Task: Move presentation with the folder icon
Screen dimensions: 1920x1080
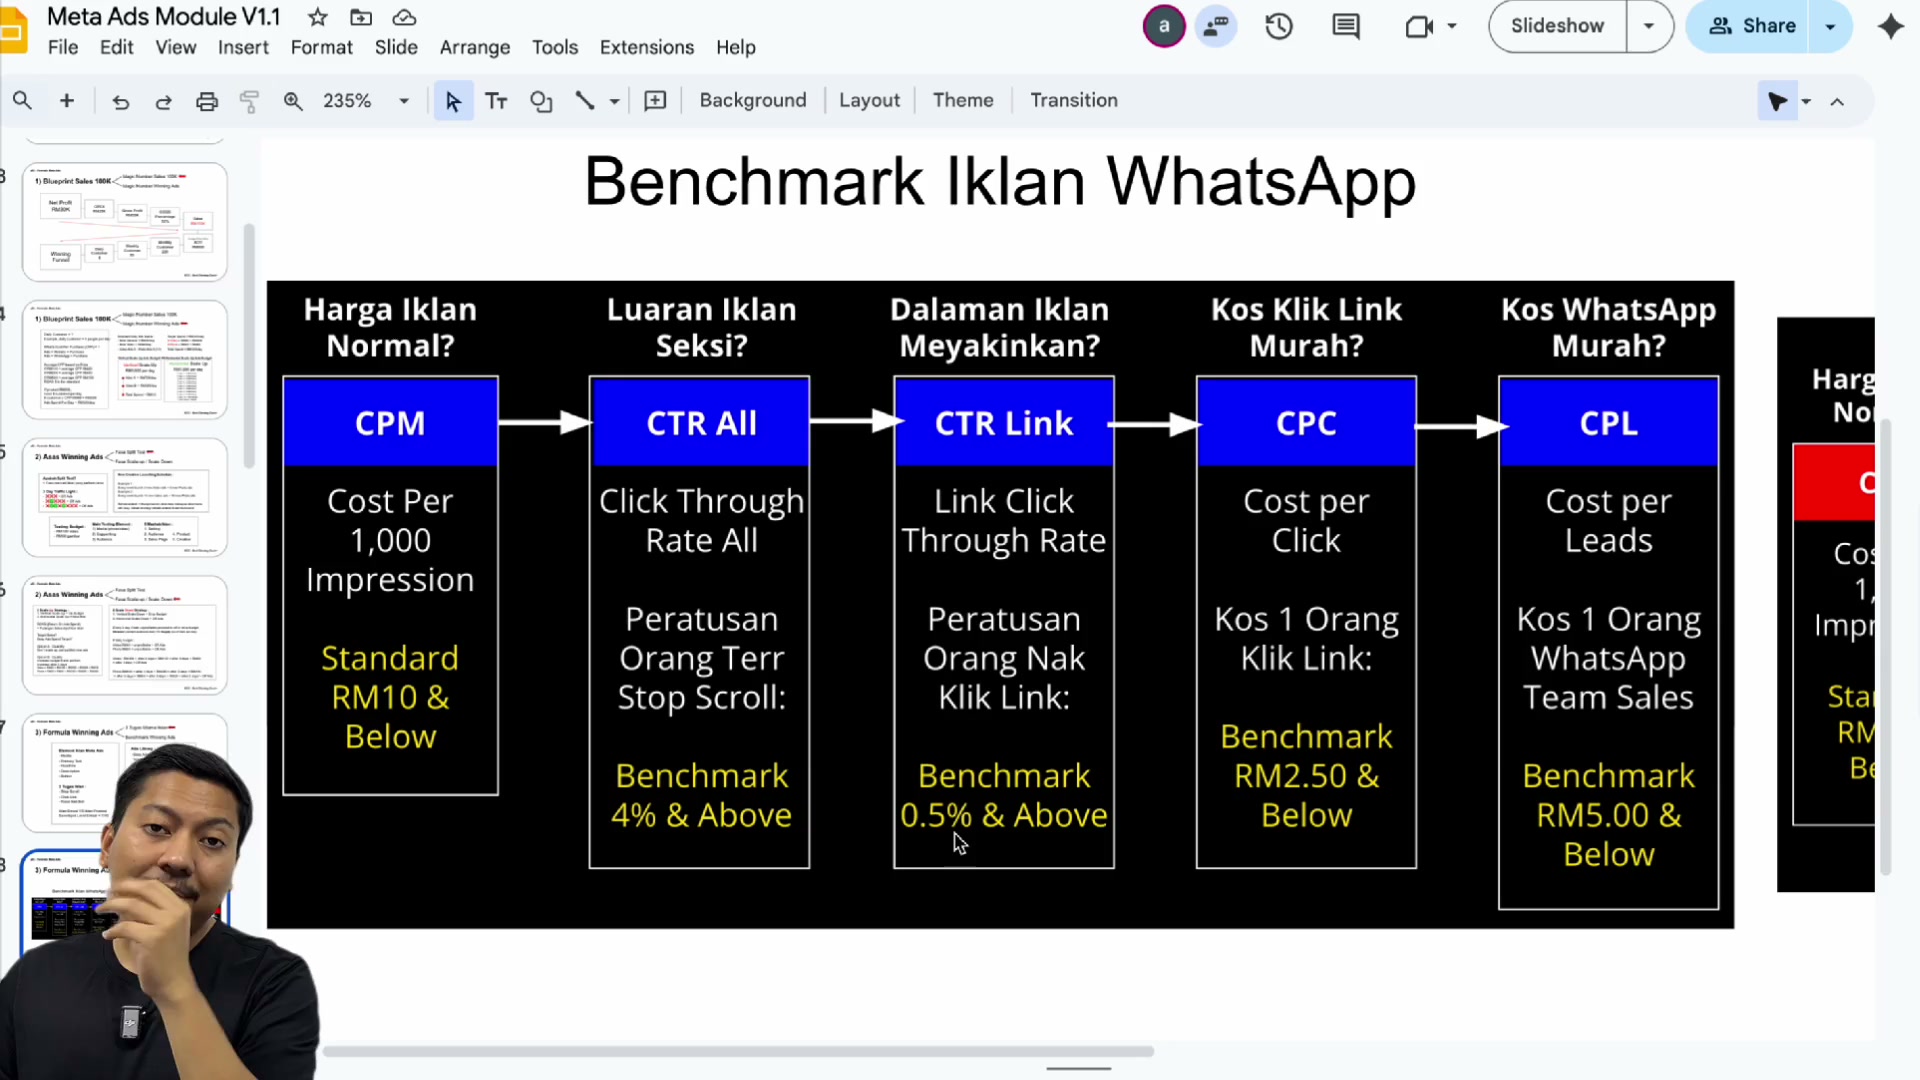Action: tap(361, 17)
